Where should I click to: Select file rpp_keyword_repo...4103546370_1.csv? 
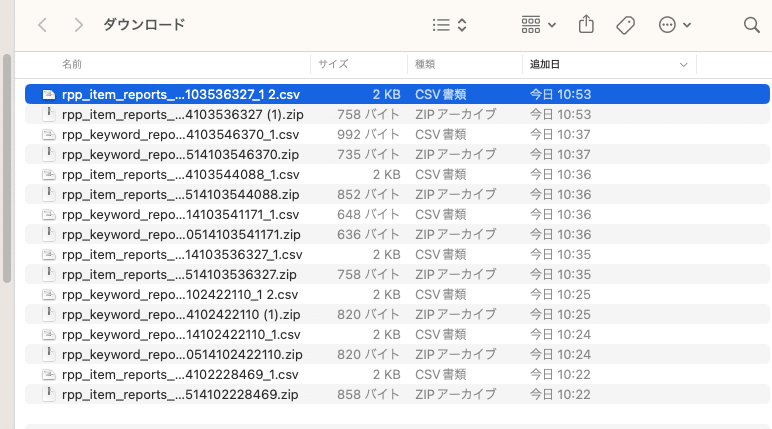coord(397,134)
